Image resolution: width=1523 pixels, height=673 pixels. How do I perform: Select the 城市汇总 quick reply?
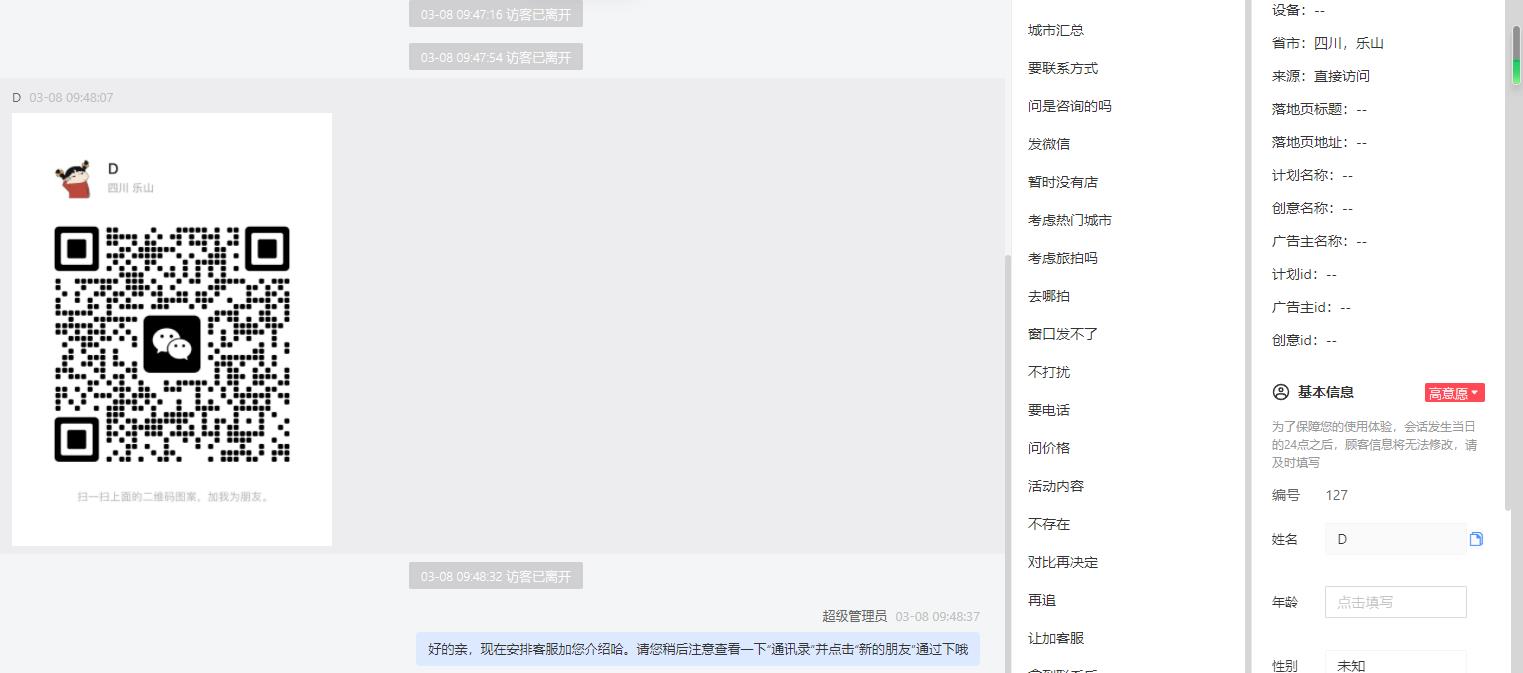click(1056, 30)
